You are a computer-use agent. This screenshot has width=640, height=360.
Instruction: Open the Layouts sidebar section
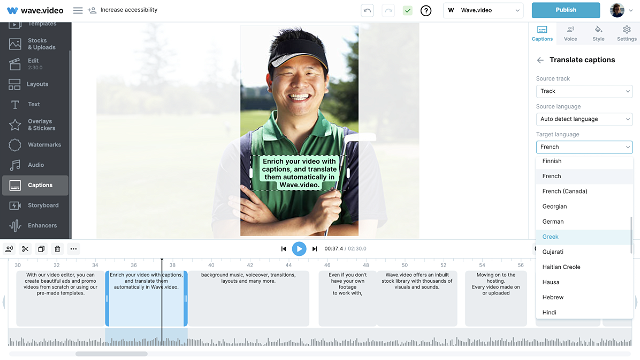point(36,84)
